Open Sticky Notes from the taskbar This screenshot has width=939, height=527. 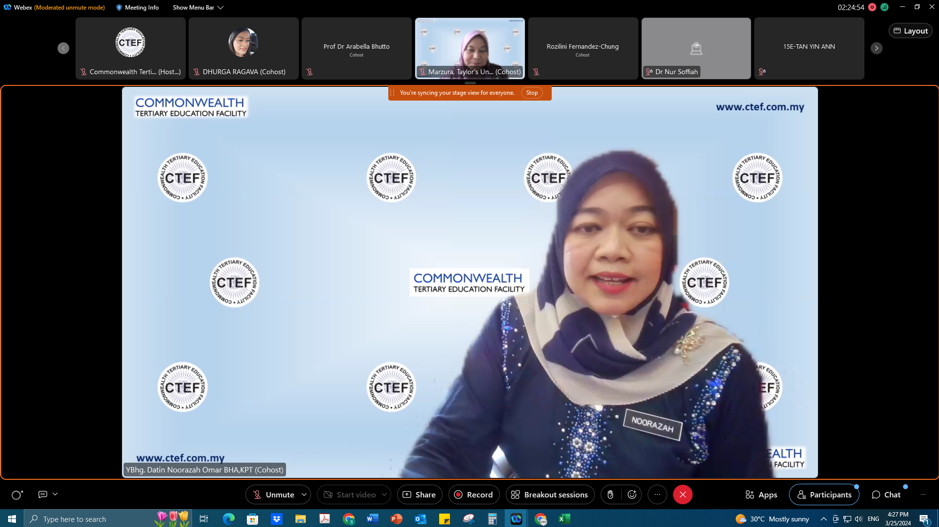pyautogui.click(x=444, y=519)
